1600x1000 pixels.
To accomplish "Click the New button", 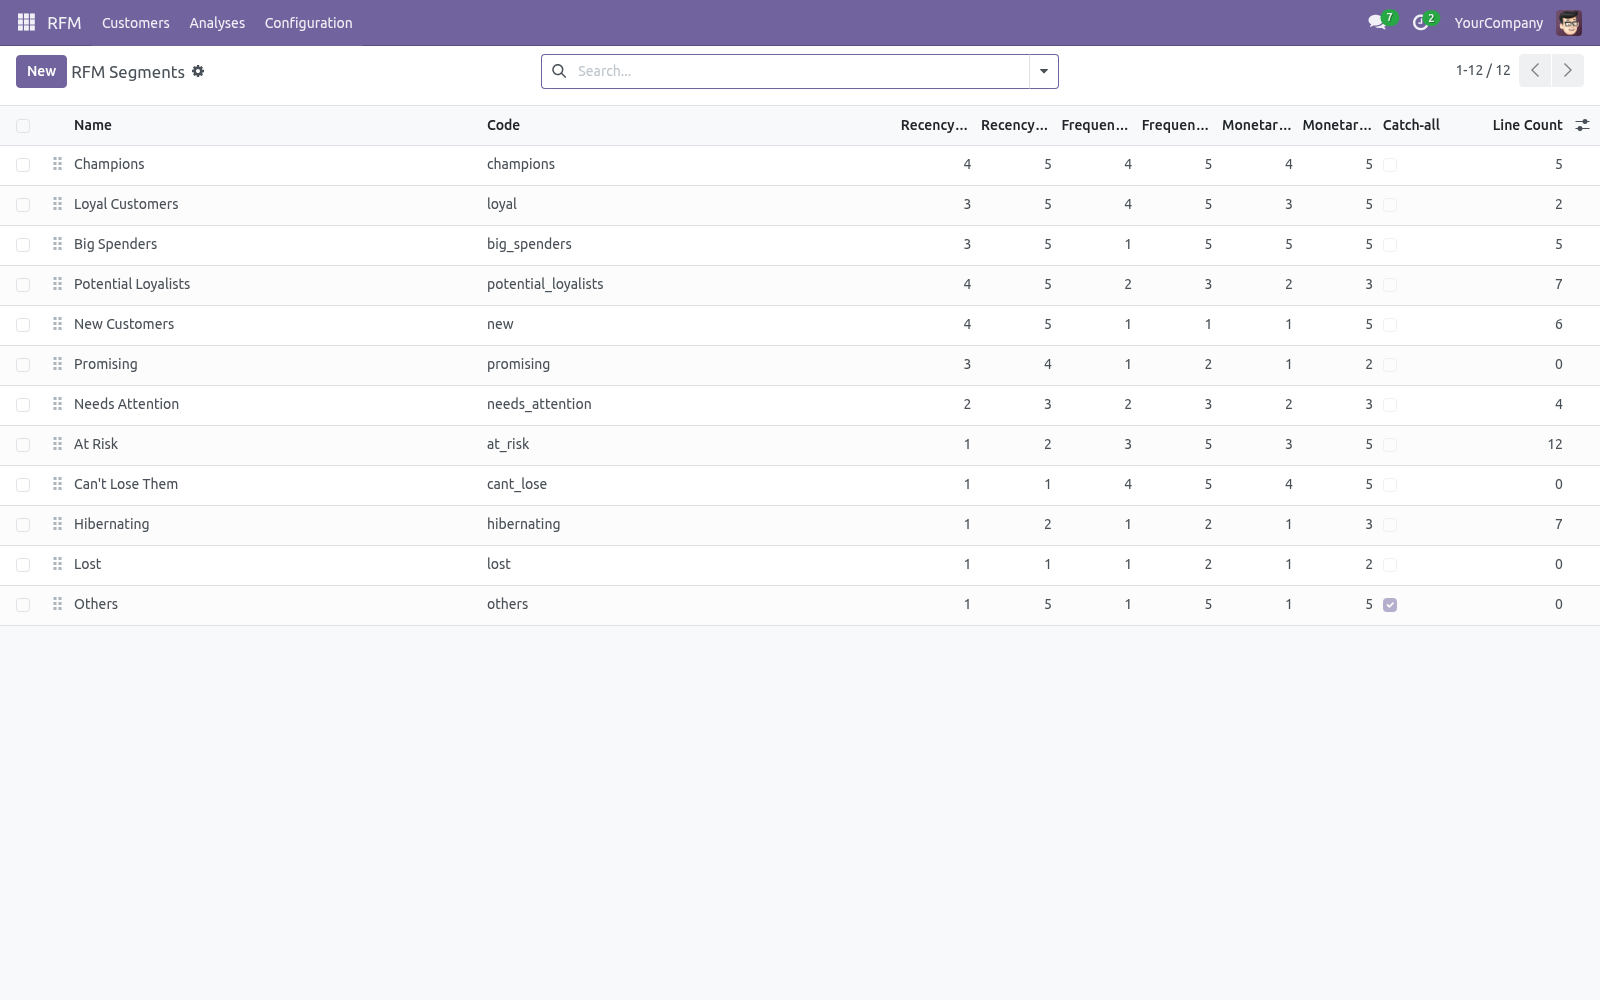I will pos(41,71).
